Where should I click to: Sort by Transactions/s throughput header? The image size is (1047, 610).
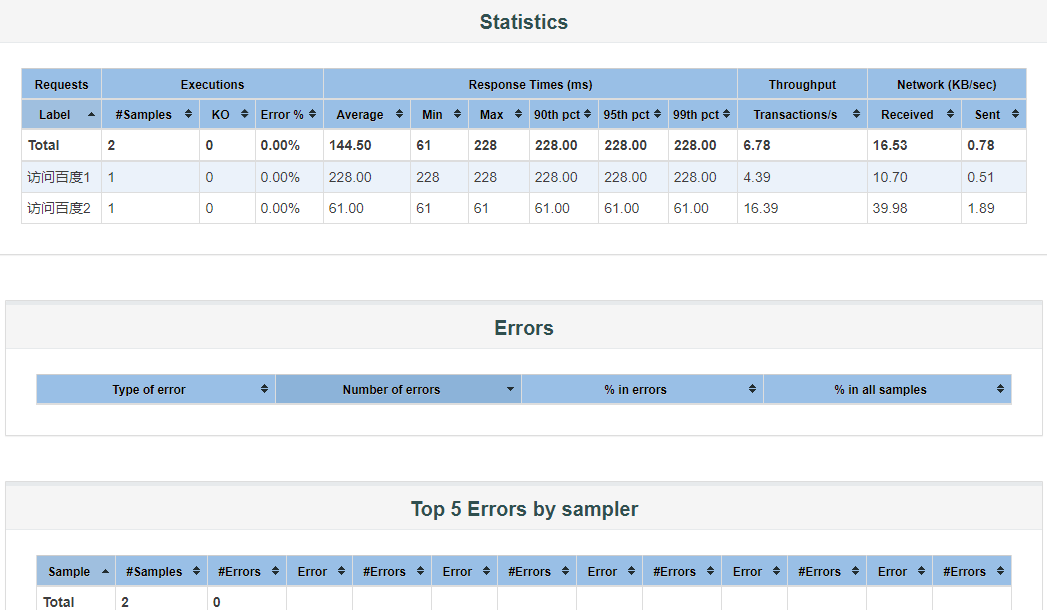(802, 114)
